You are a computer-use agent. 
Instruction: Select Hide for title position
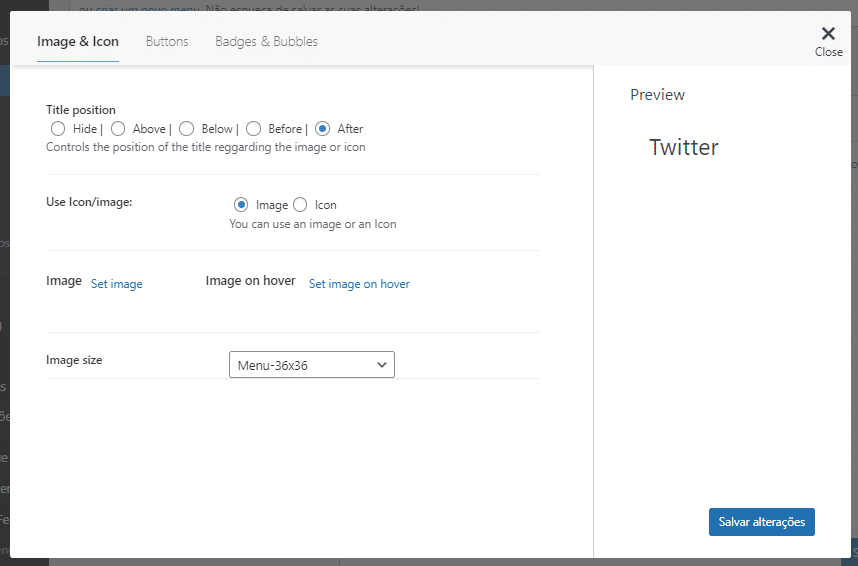coord(58,129)
